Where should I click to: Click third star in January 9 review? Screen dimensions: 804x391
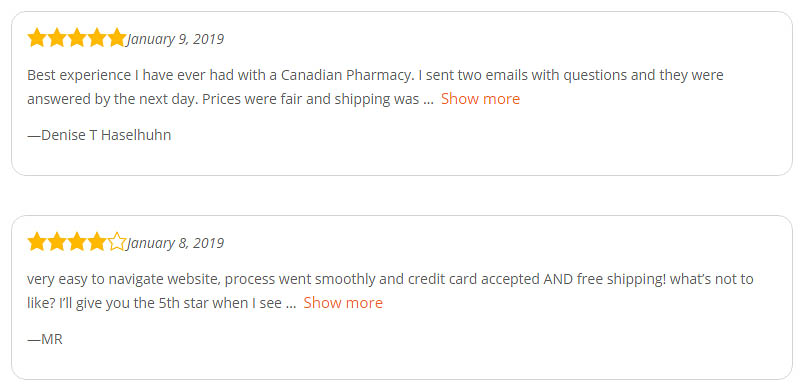tap(77, 38)
